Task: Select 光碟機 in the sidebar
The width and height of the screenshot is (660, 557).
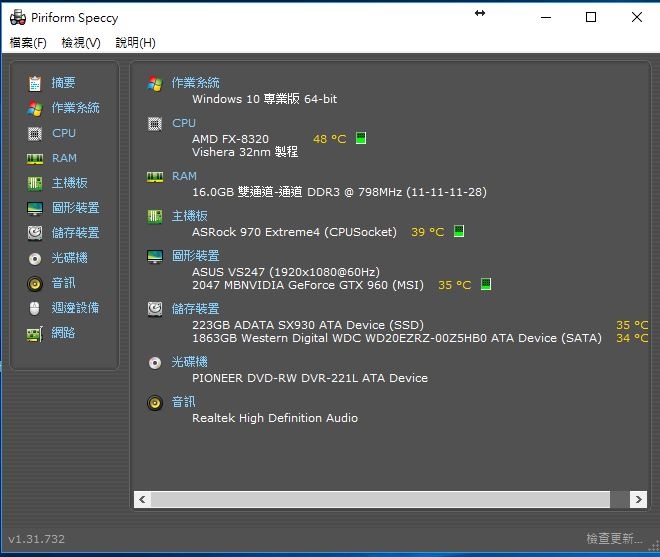Action: (69, 258)
